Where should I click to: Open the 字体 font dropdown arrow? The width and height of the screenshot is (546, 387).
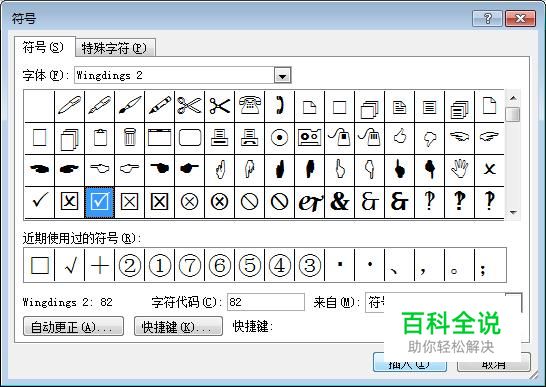pyautogui.click(x=282, y=75)
